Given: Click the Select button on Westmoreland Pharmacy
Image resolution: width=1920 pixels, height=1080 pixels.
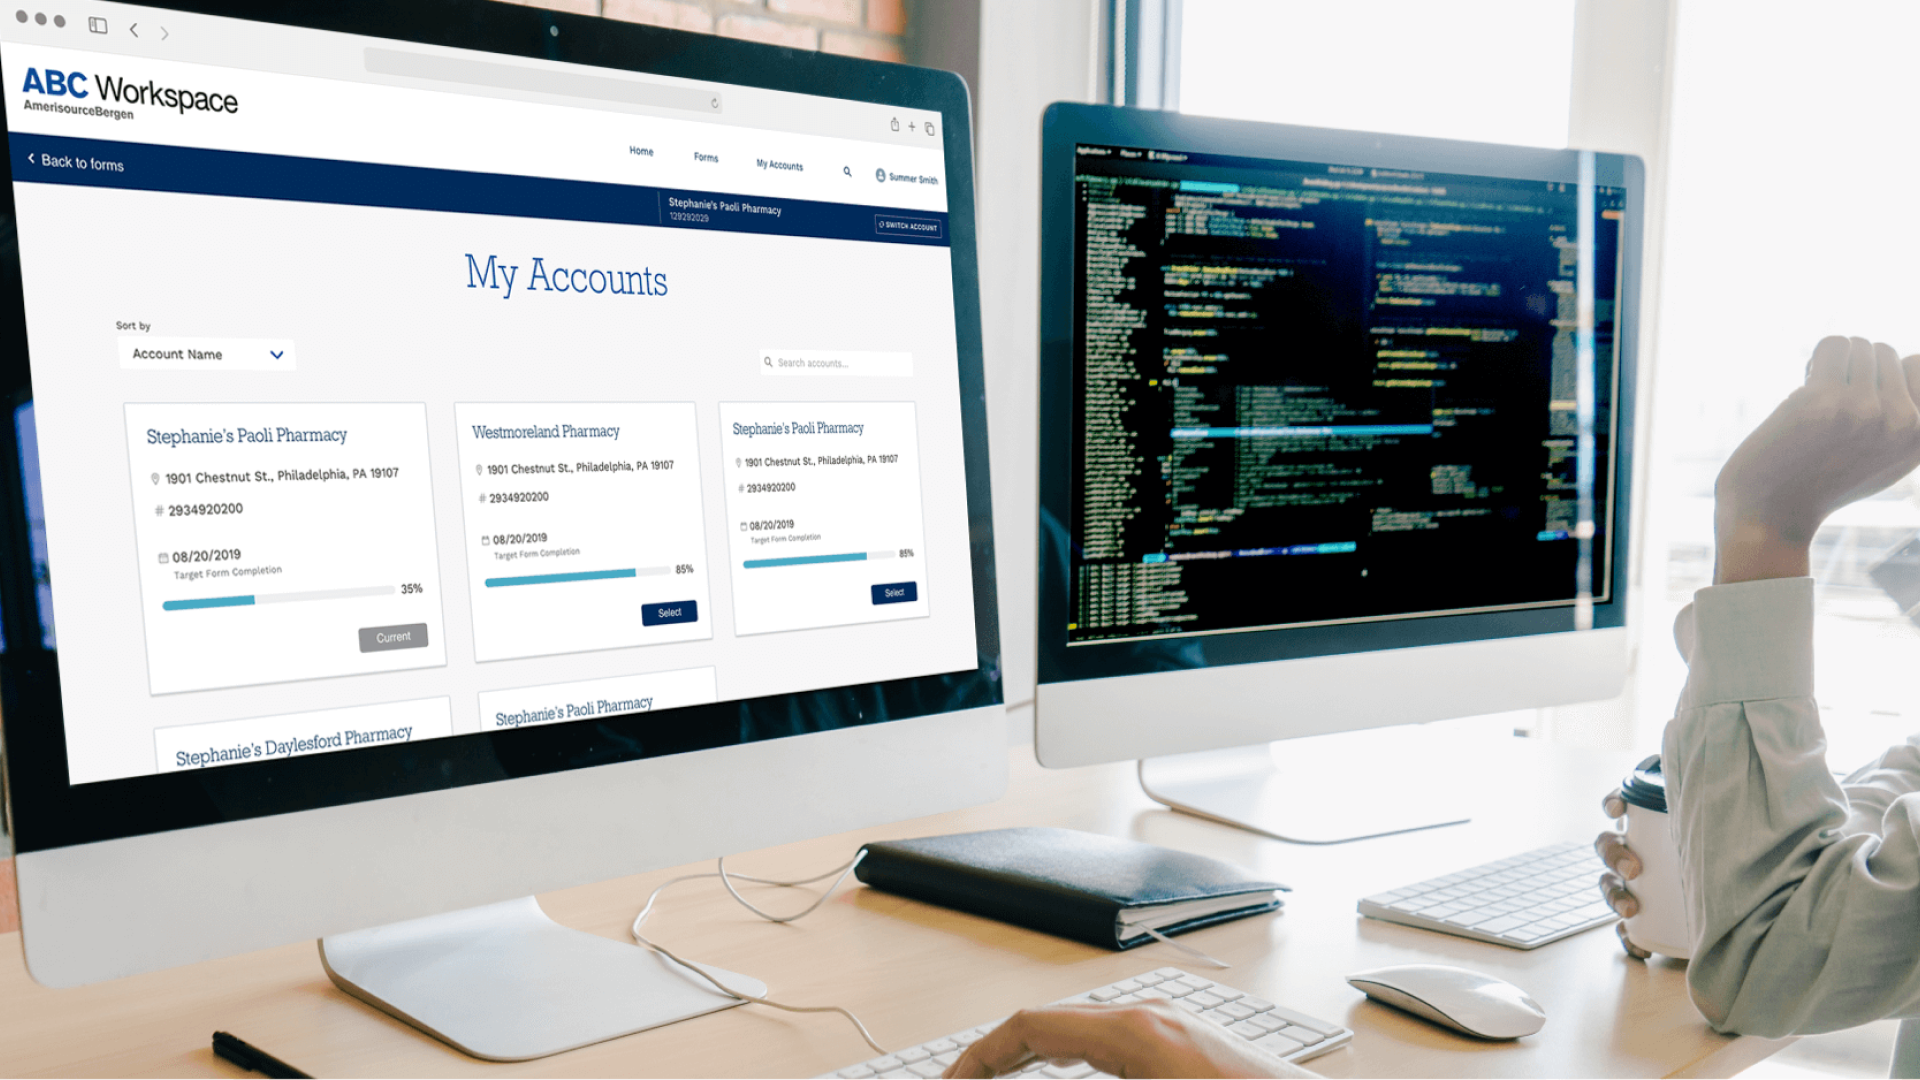Looking at the screenshot, I should [669, 612].
